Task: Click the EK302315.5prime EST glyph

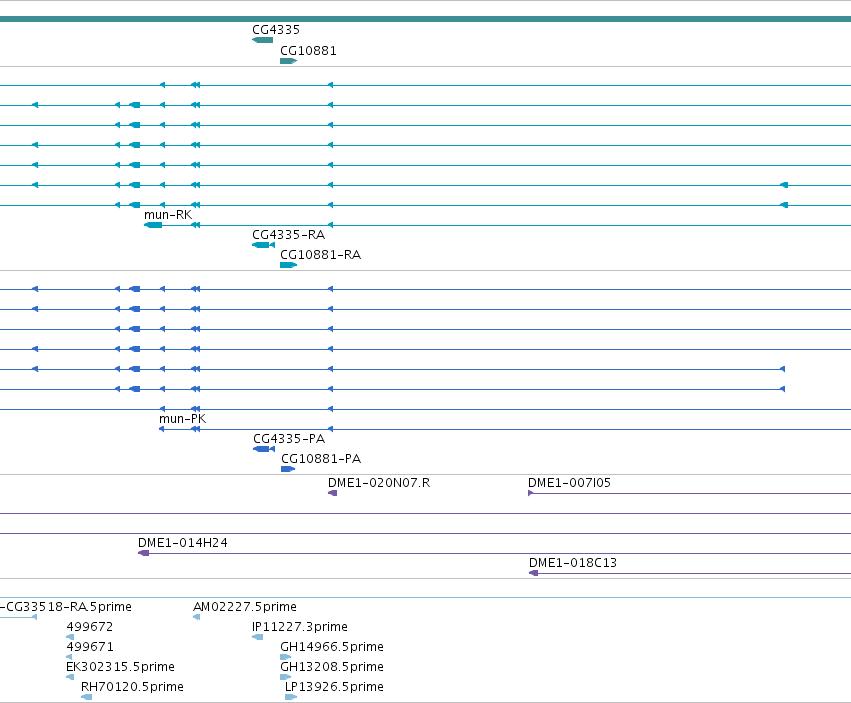Action: click(70, 677)
